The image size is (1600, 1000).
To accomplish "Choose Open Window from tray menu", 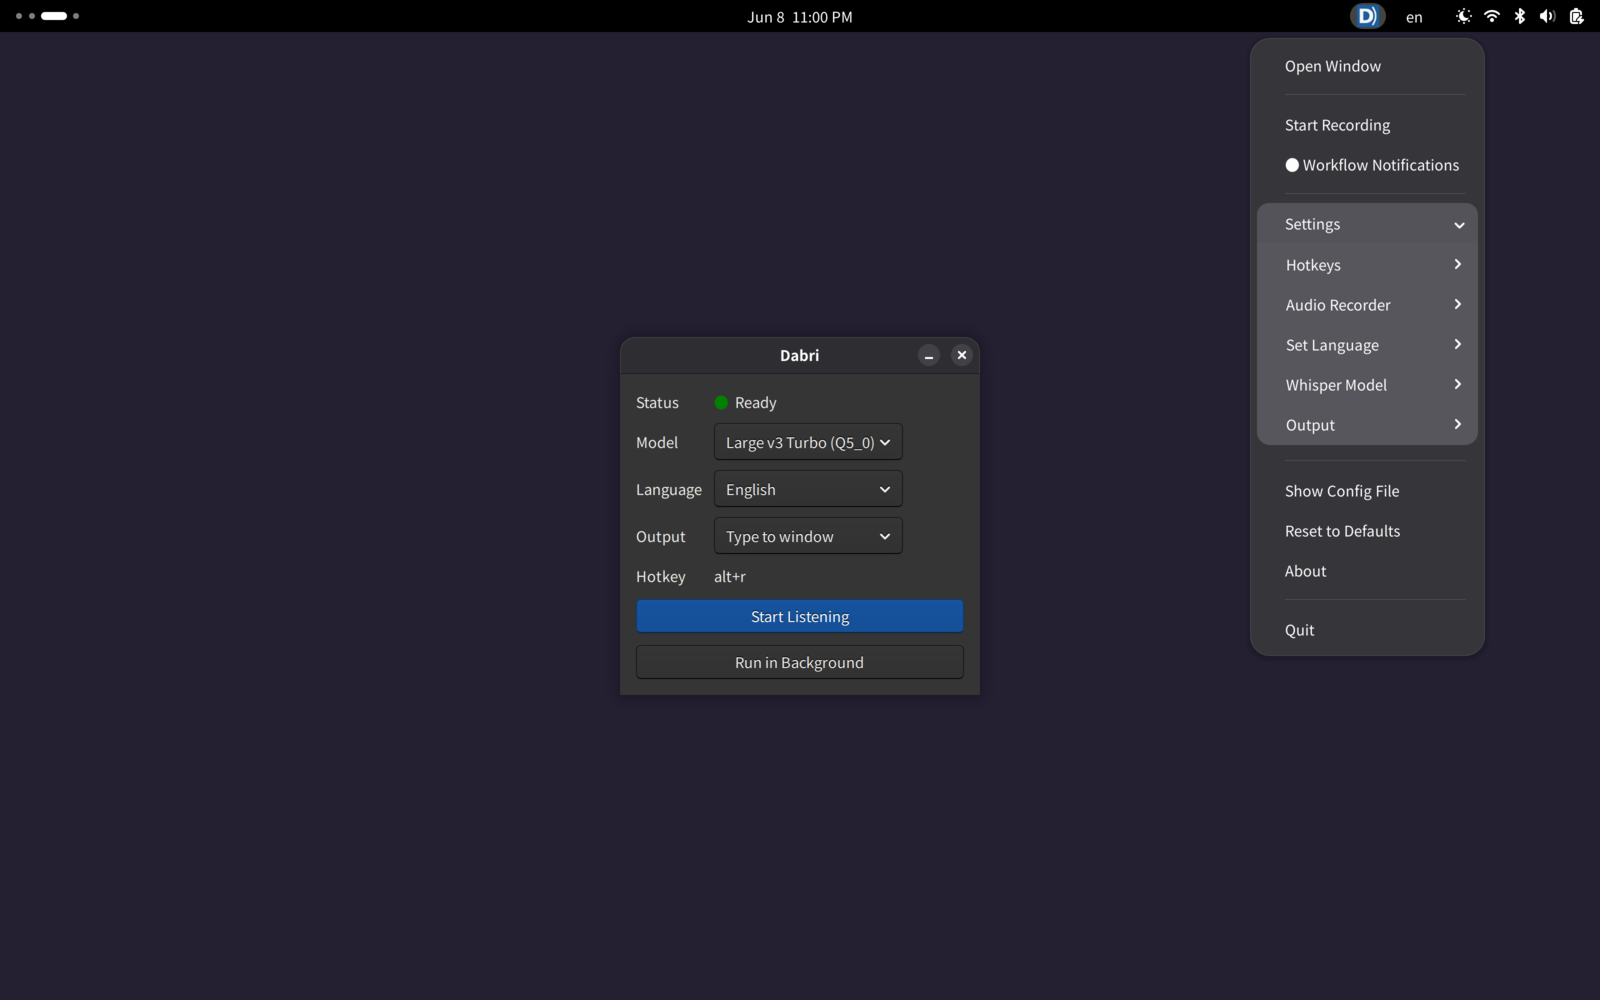I will coord(1367,66).
